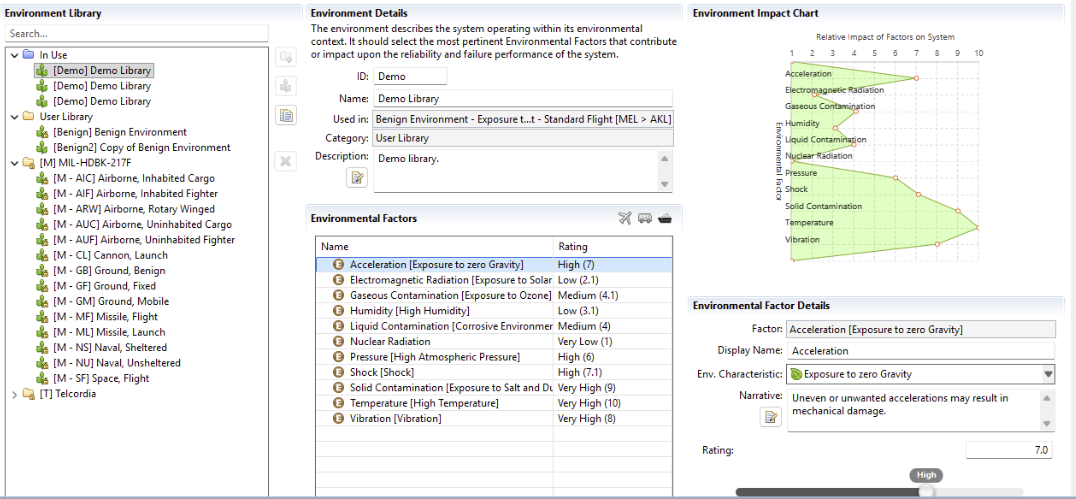
Task: Click the Rating column header
Action: (x=612, y=246)
